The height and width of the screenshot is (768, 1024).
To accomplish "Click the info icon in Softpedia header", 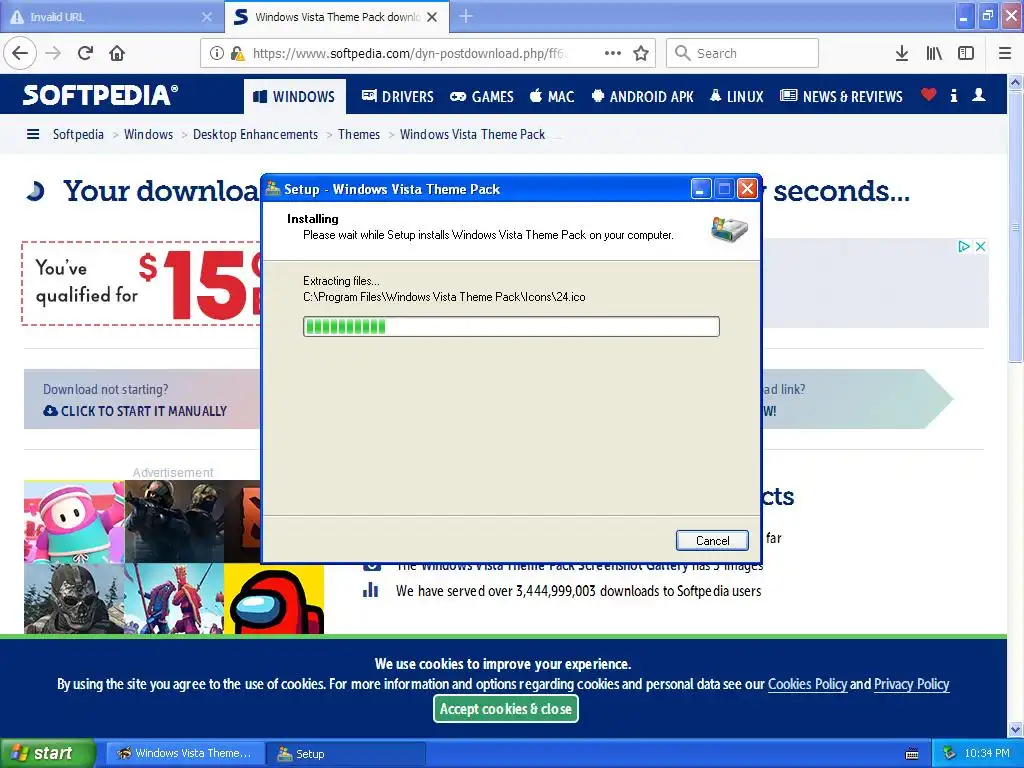I will [953, 95].
